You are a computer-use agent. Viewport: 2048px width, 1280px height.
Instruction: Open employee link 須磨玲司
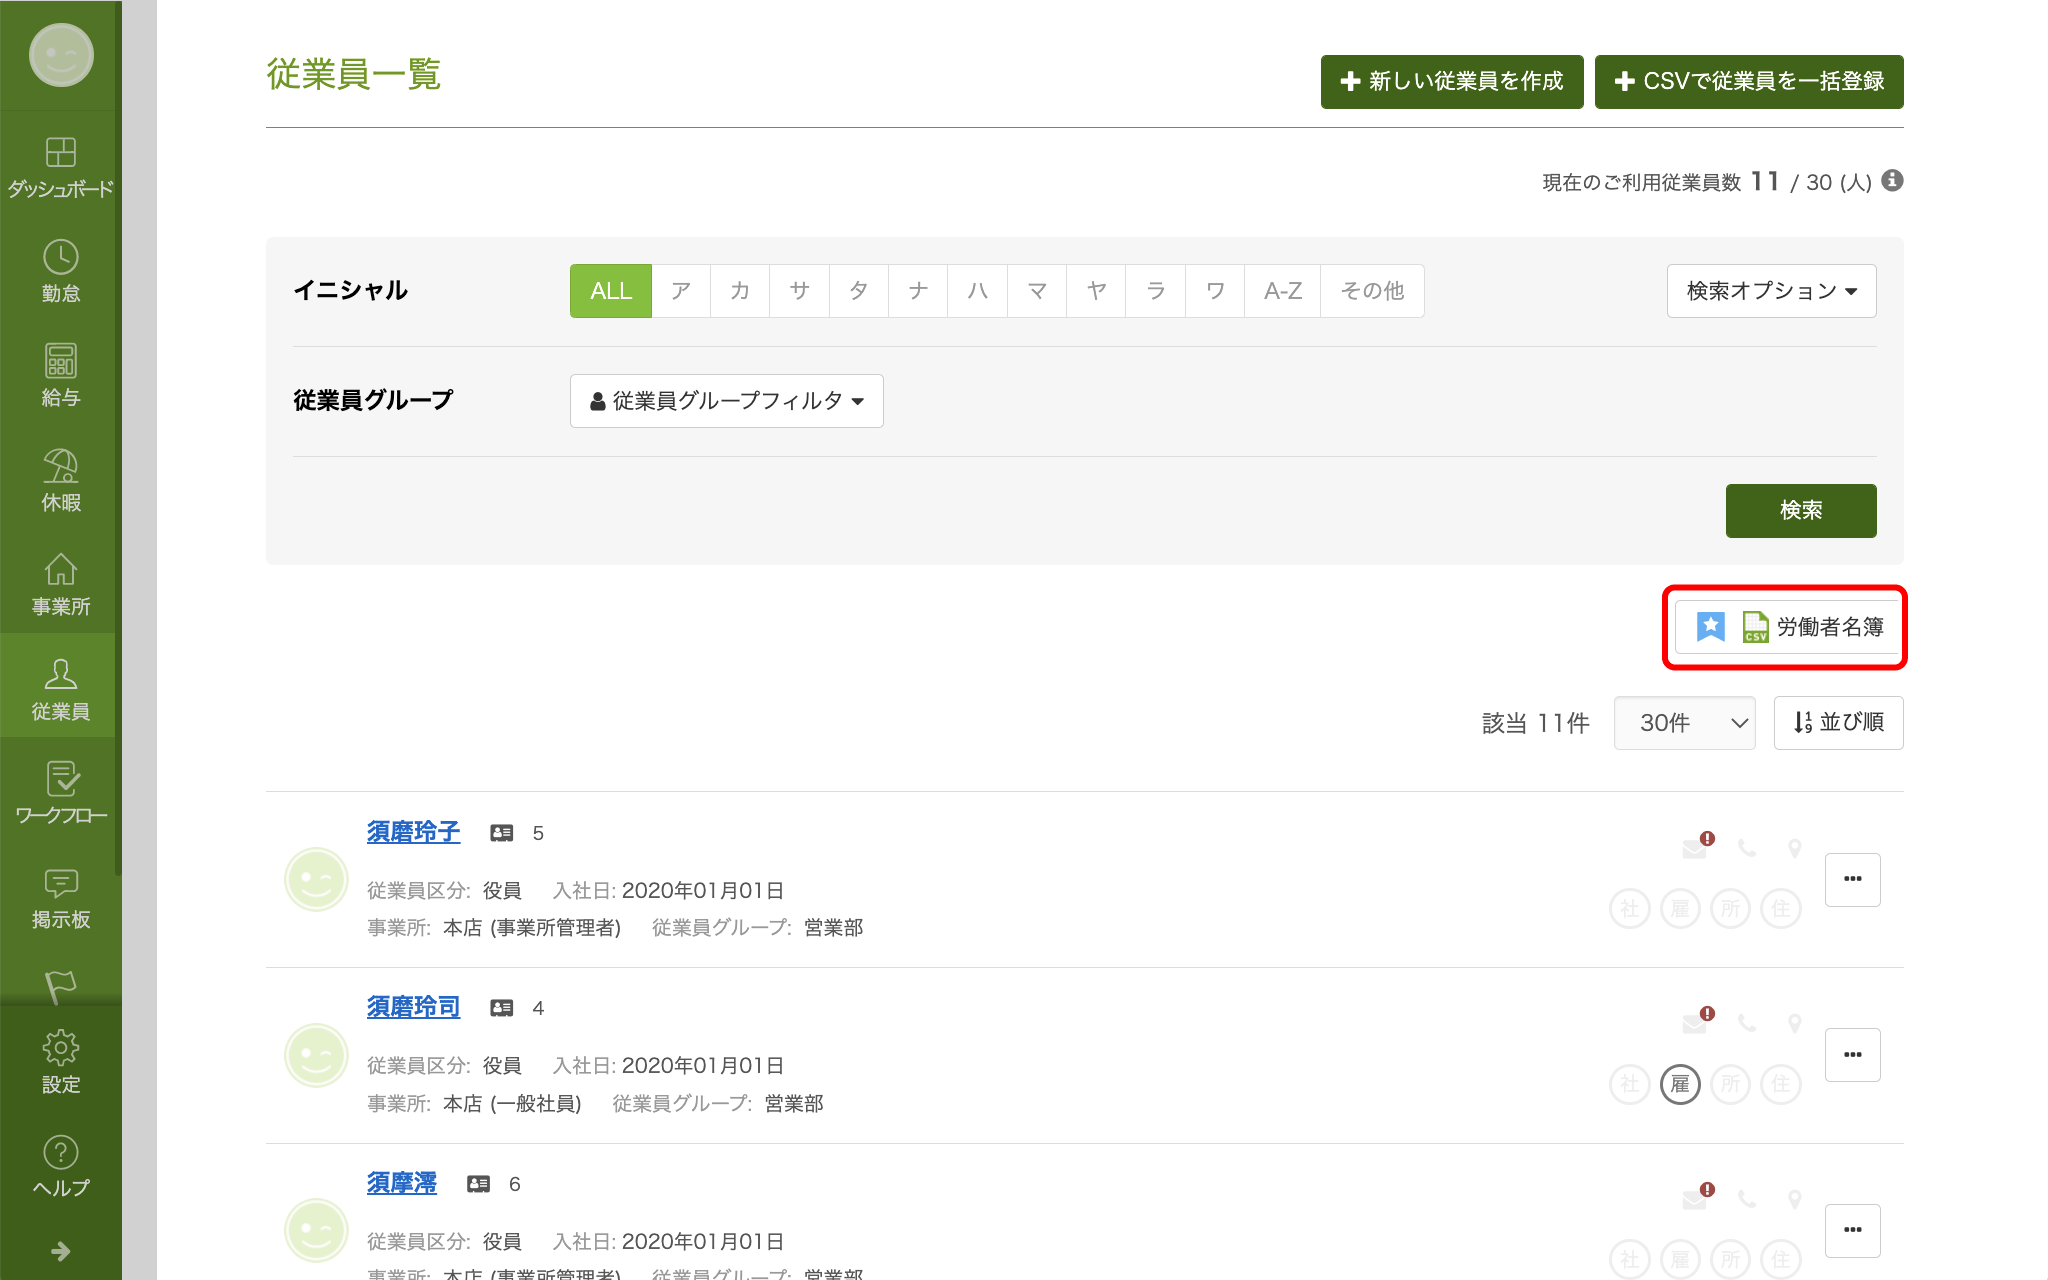point(413,1007)
